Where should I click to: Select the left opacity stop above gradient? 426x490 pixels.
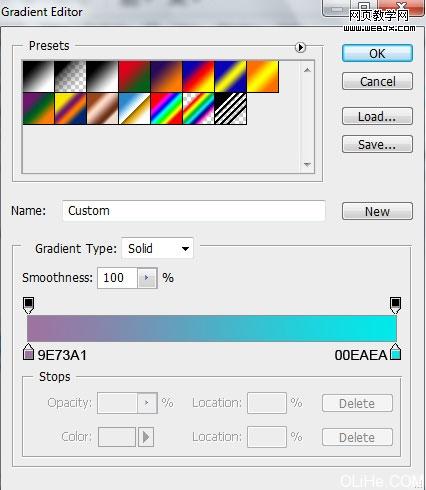28,305
